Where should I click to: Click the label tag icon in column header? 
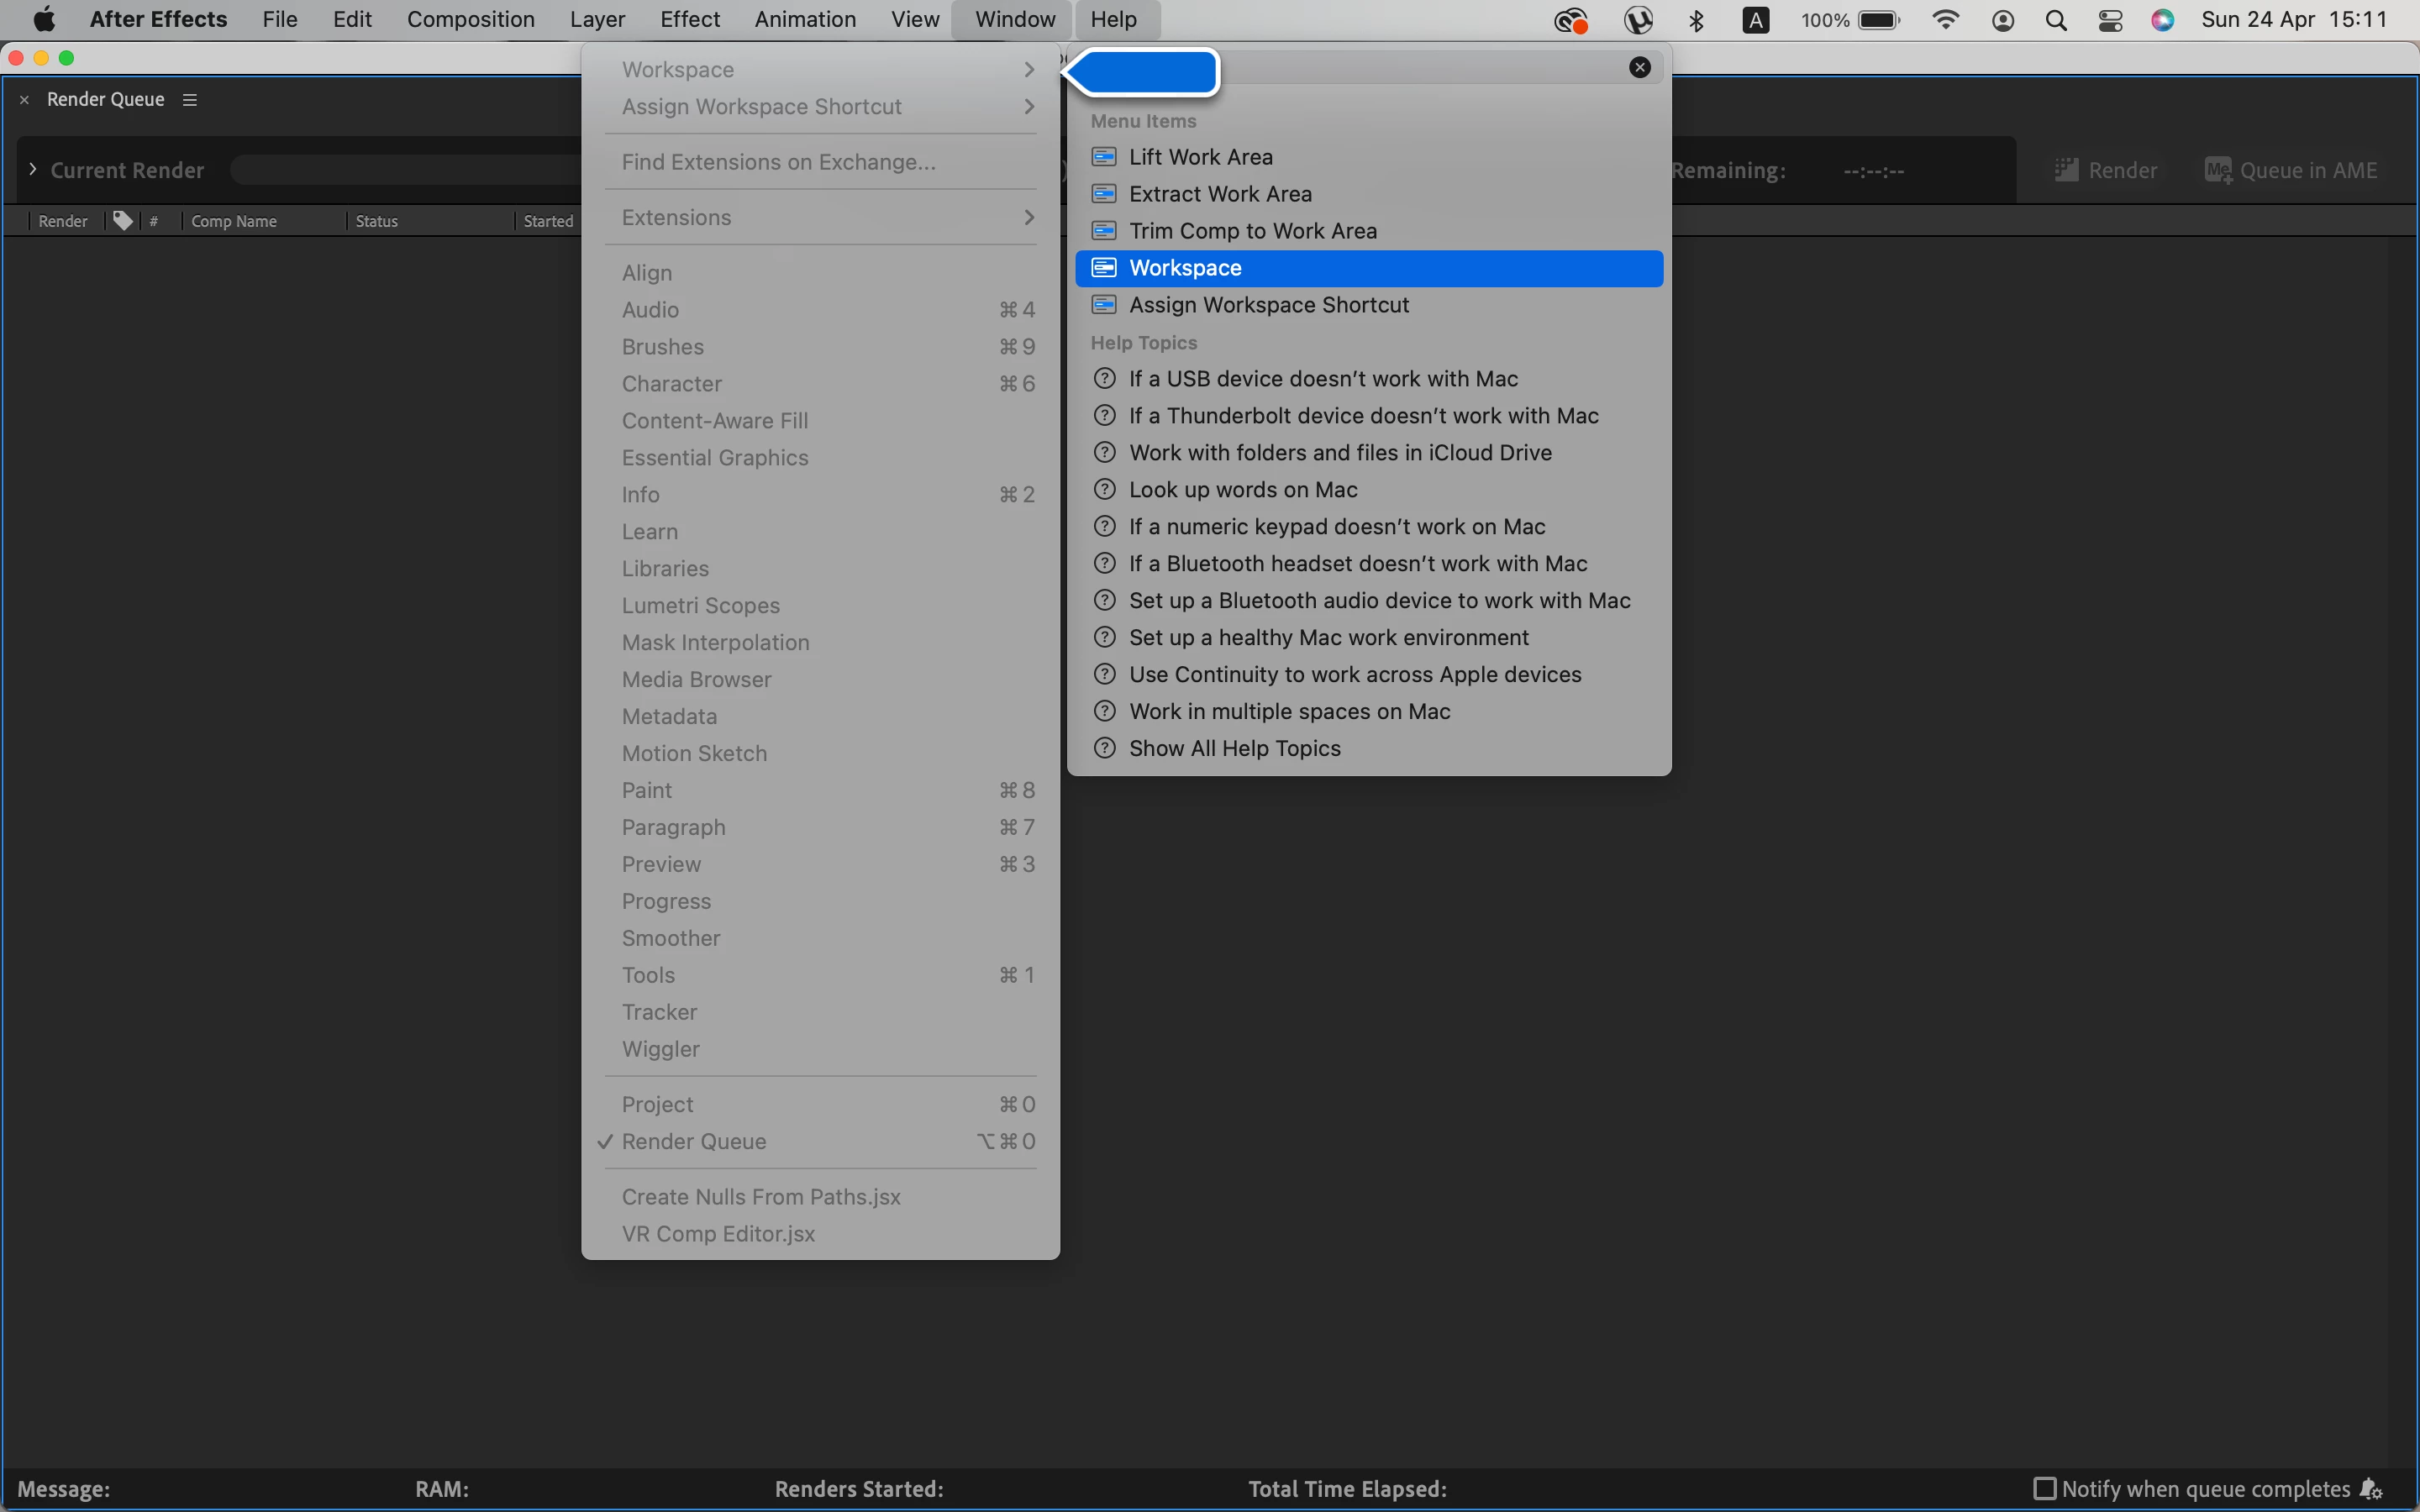click(122, 220)
